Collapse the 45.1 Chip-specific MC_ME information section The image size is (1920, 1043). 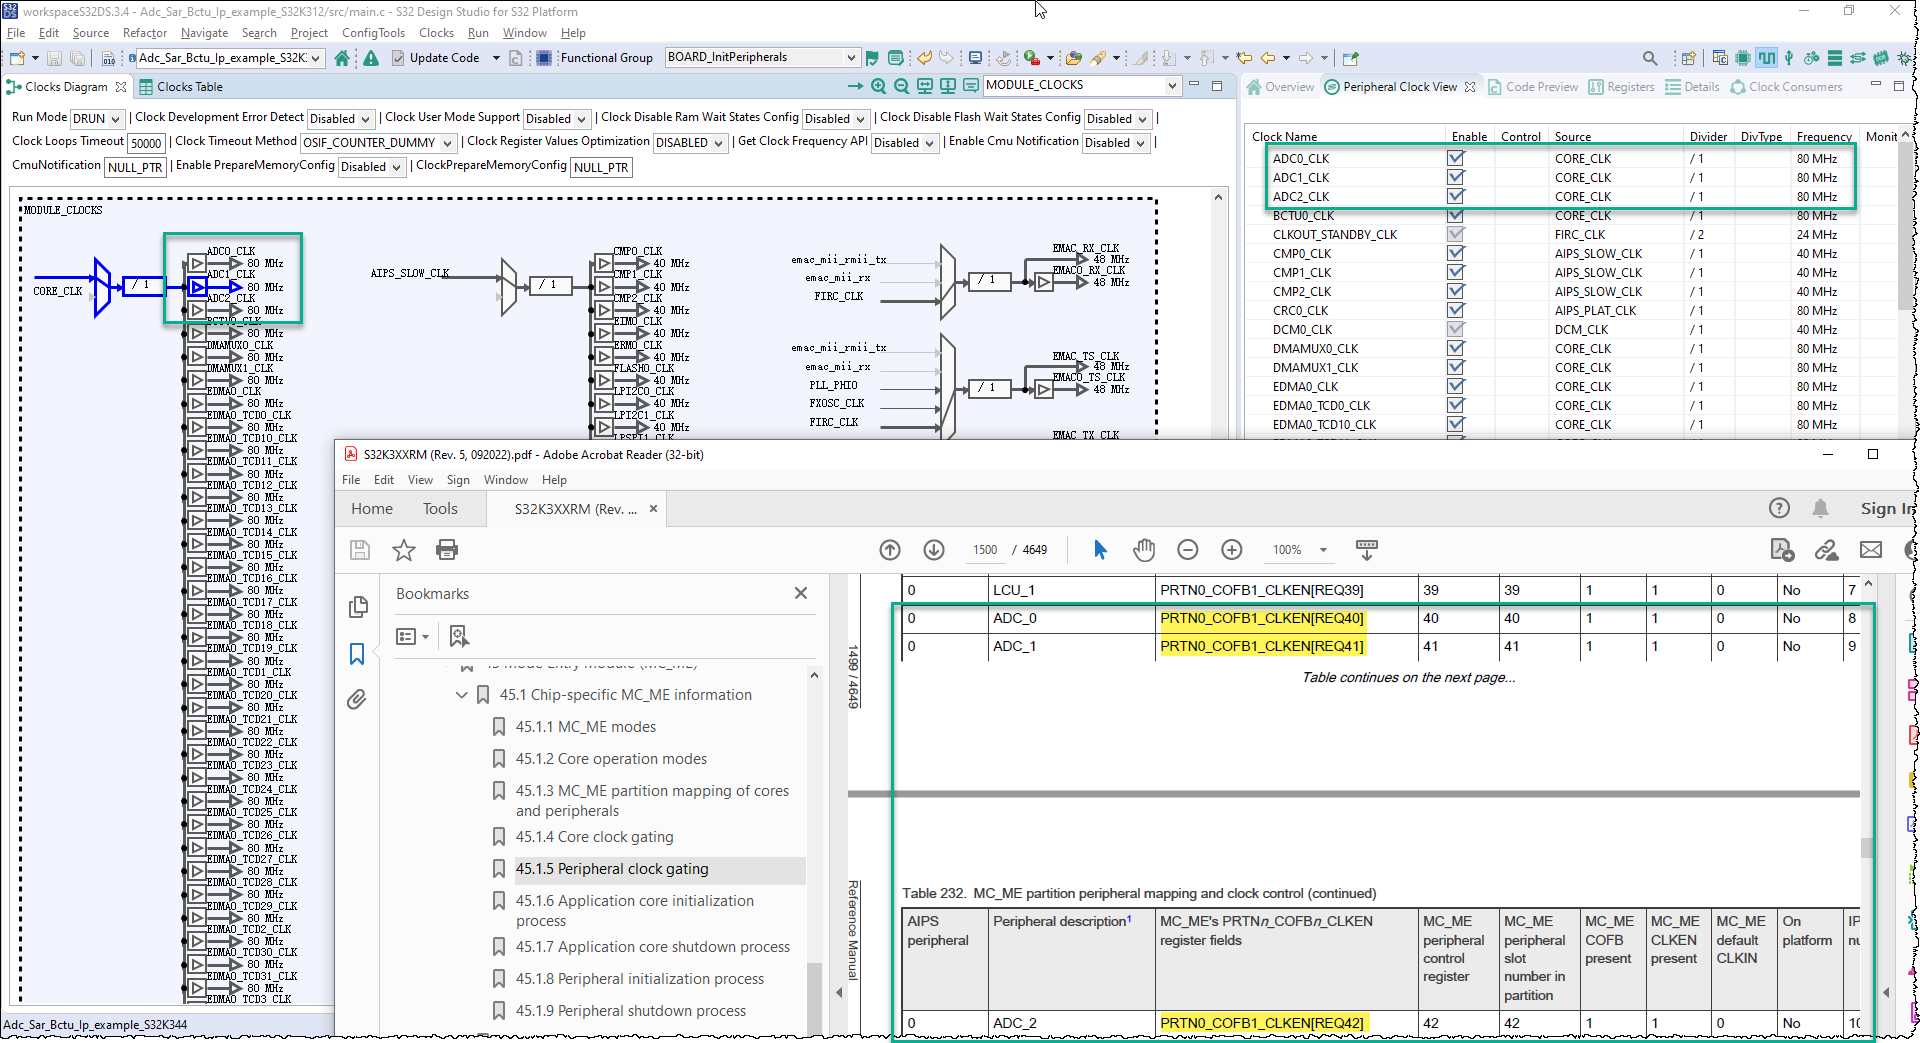[x=462, y=694]
